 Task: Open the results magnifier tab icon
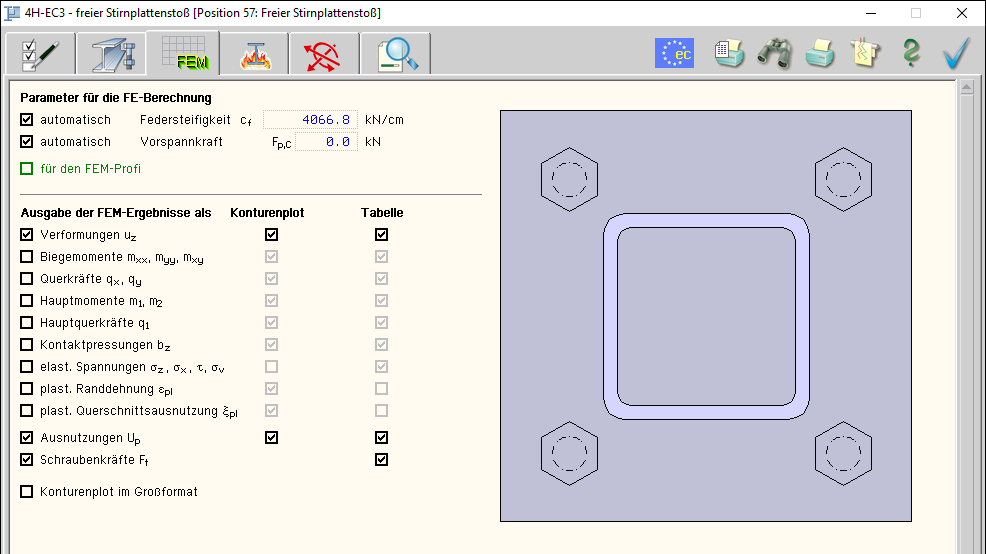(x=396, y=54)
